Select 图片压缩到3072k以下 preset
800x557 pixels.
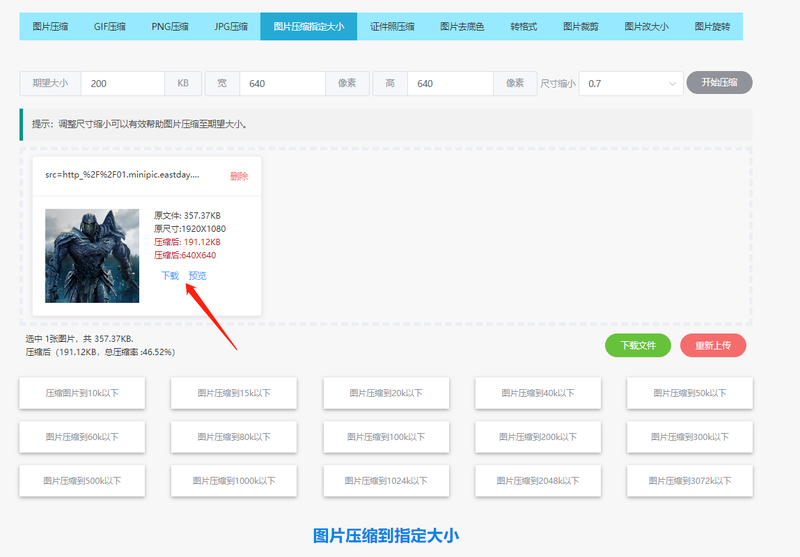pos(690,480)
